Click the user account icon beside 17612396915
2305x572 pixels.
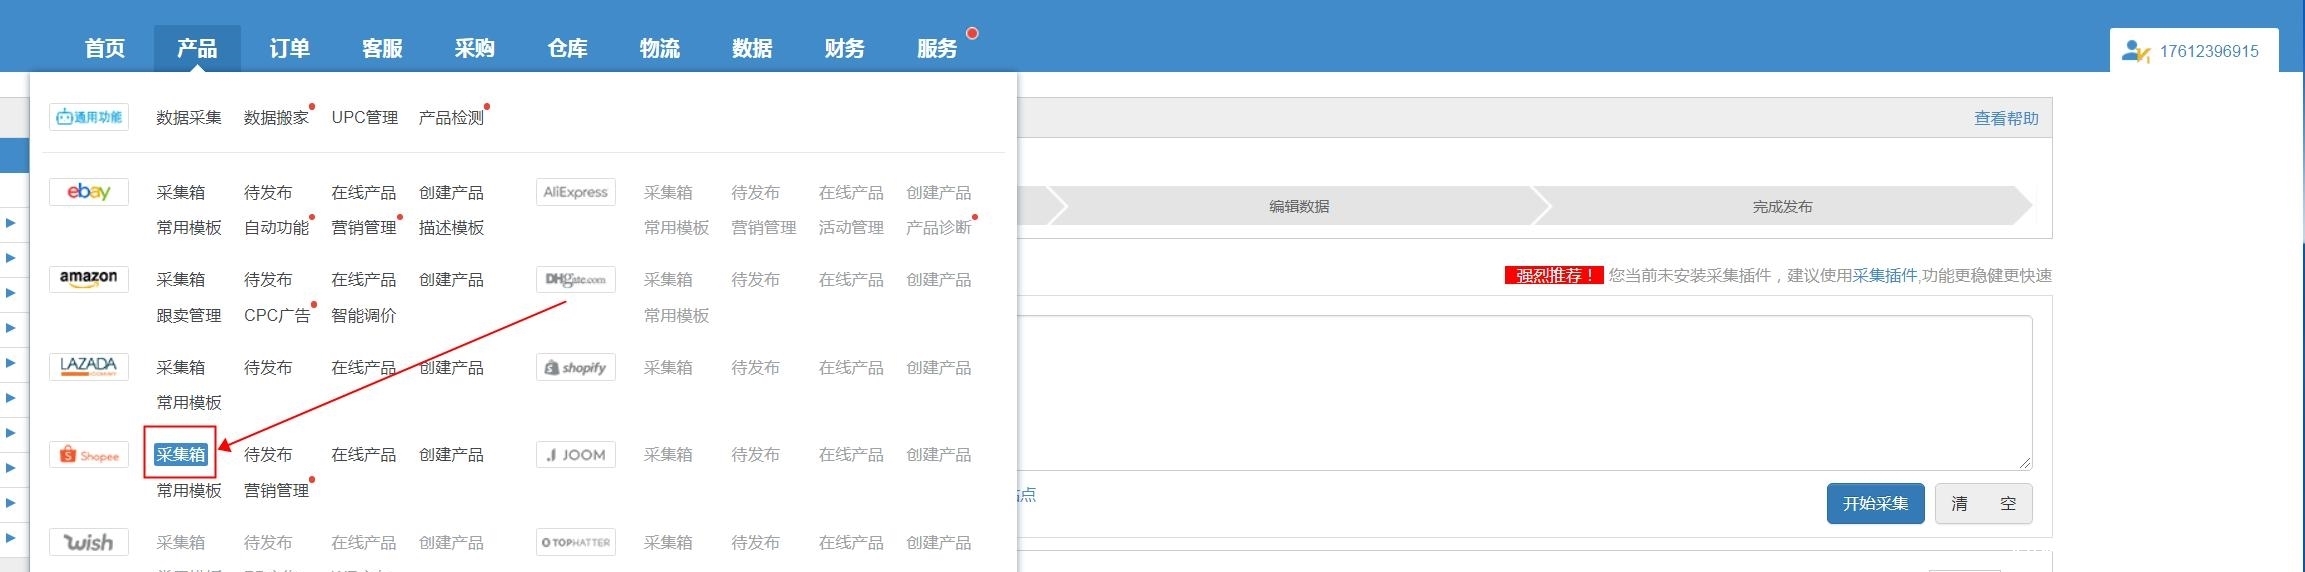coord(2135,52)
